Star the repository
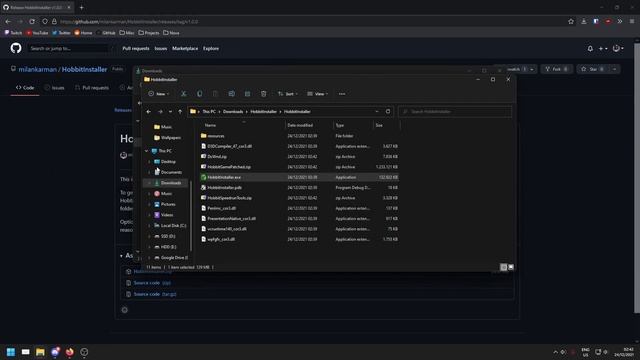 click(593, 69)
